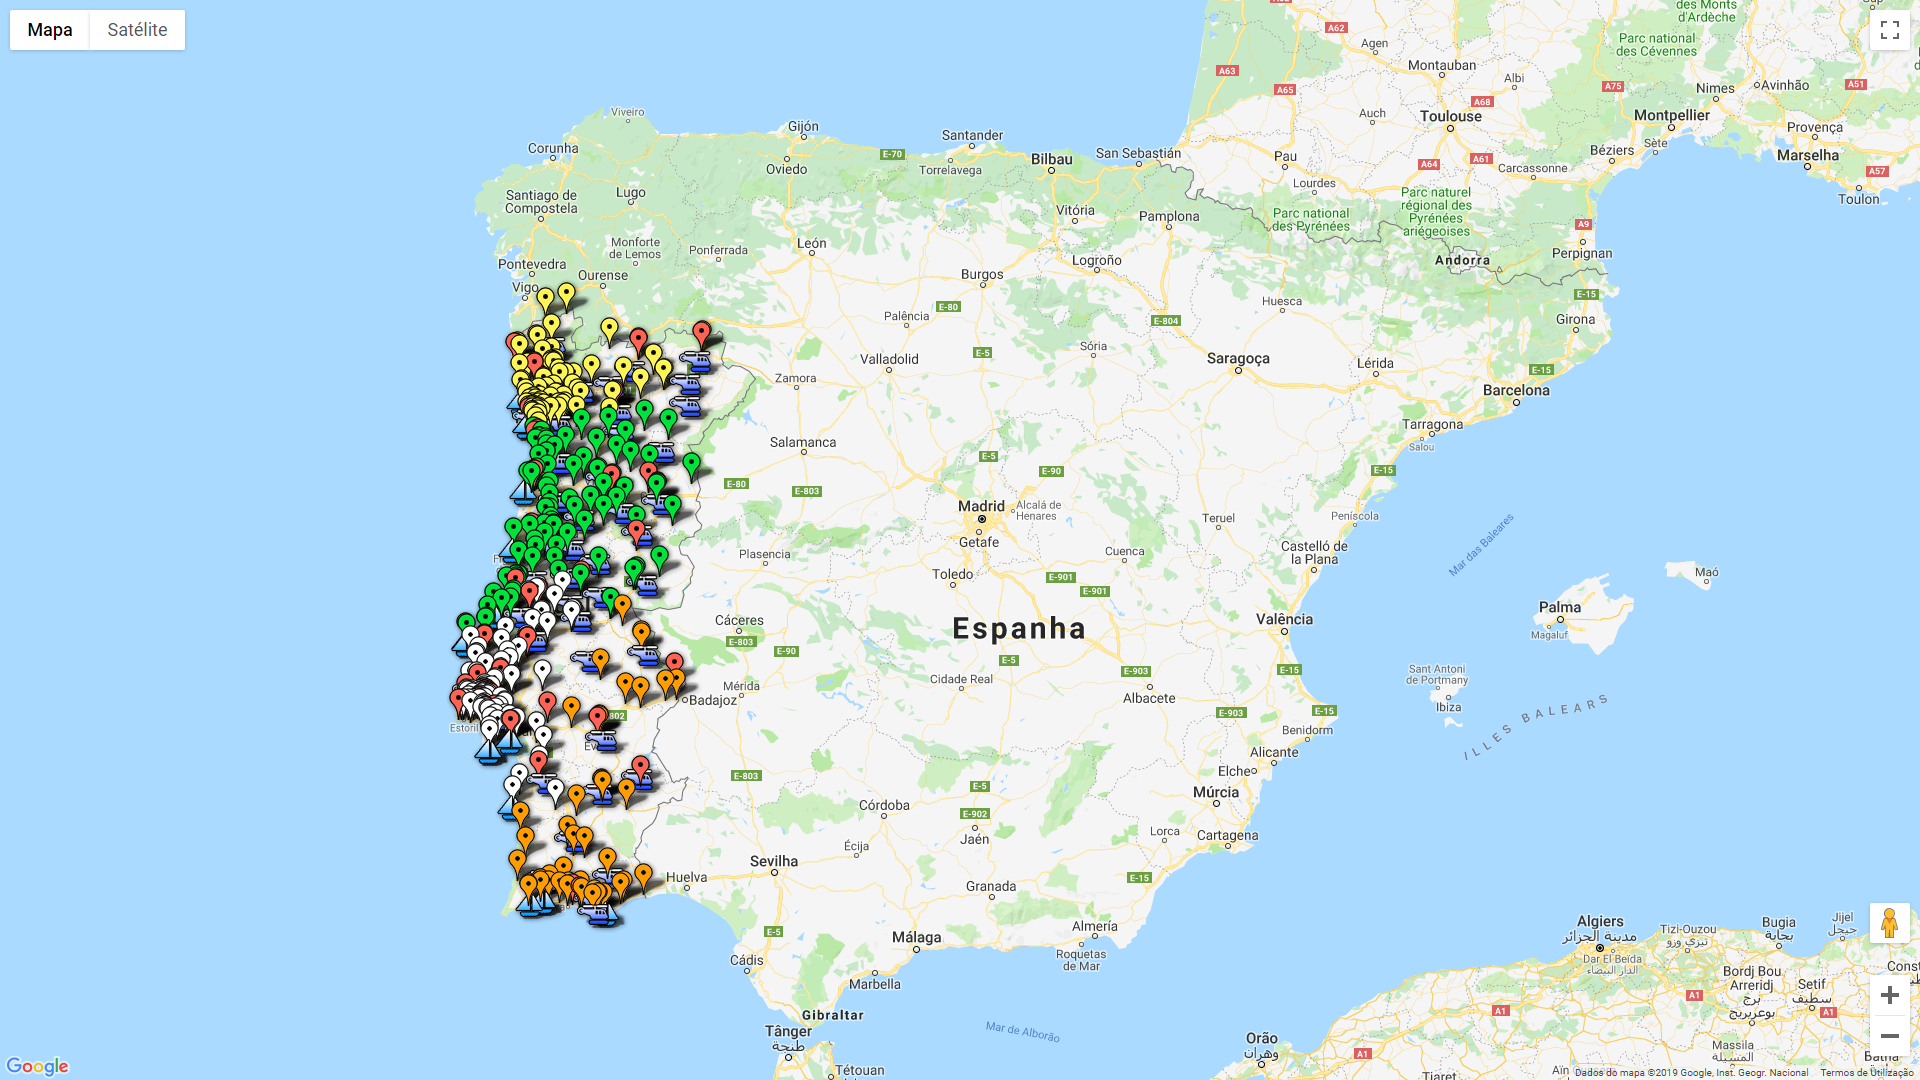Switch to the Satélite map view
Viewport: 1920px width, 1080px height.
pos(137,30)
